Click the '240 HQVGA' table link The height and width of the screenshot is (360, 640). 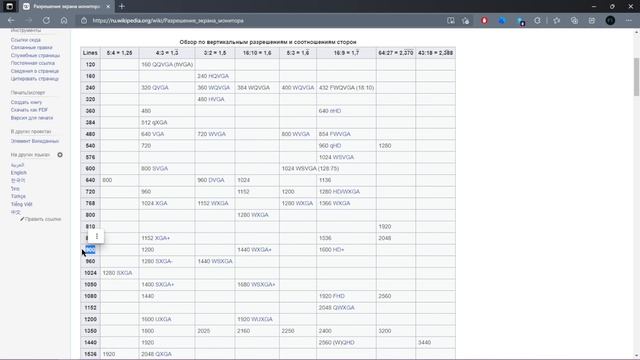pyautogui.click(x=213, y=76)
